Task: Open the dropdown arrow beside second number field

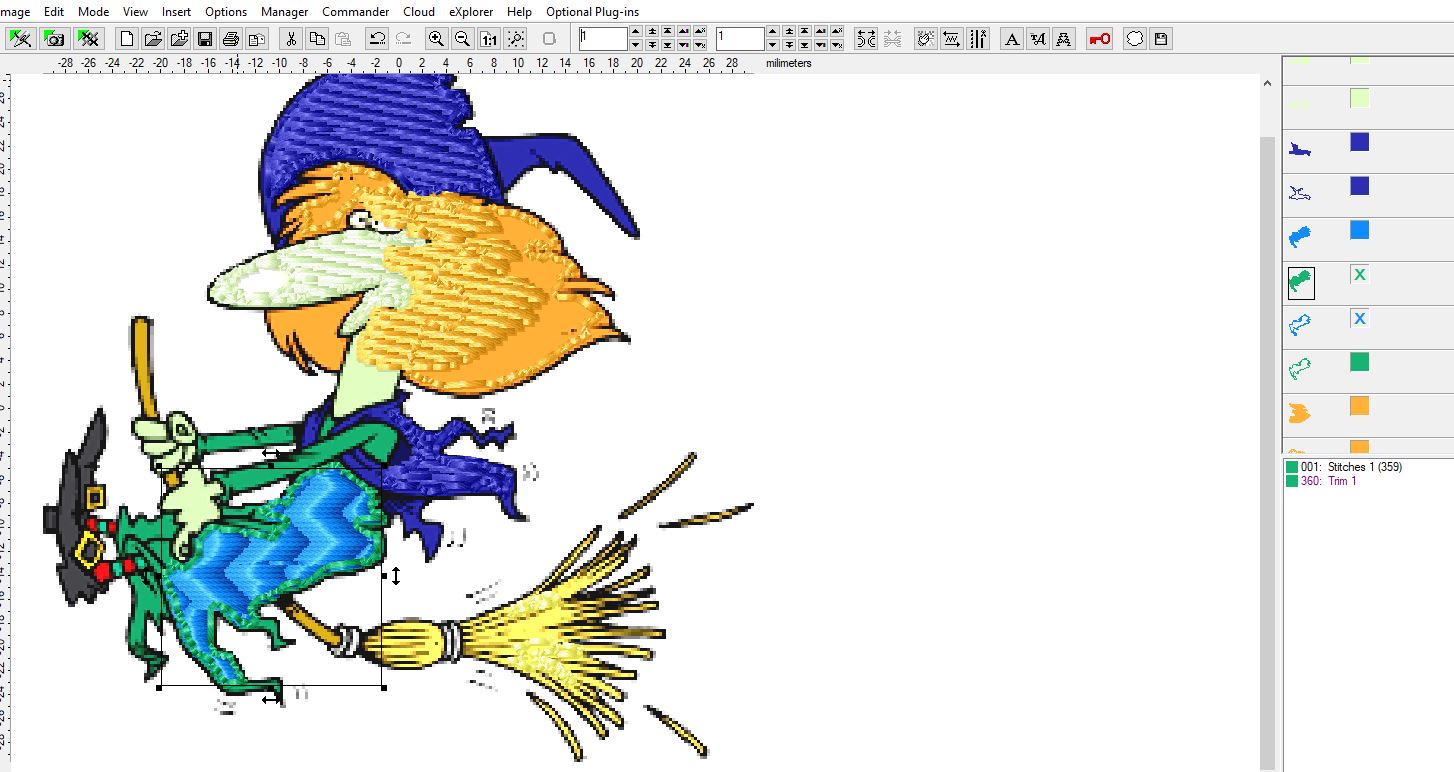Action: click(772, 45)
